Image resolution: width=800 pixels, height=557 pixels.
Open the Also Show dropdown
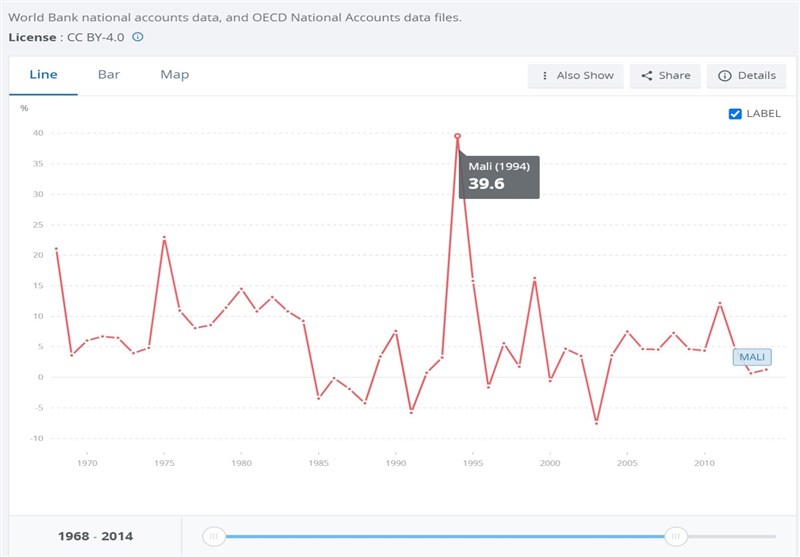coord(576,76)
